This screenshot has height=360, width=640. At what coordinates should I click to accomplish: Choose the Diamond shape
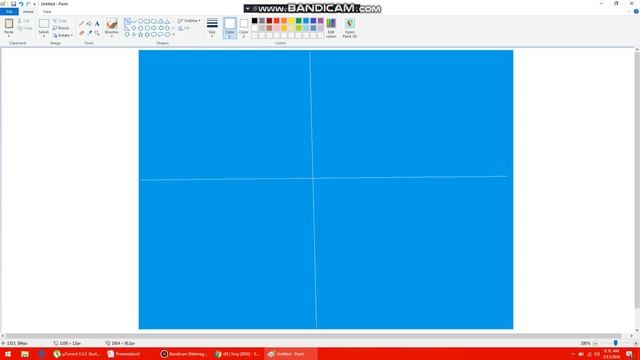pos(134,28)
